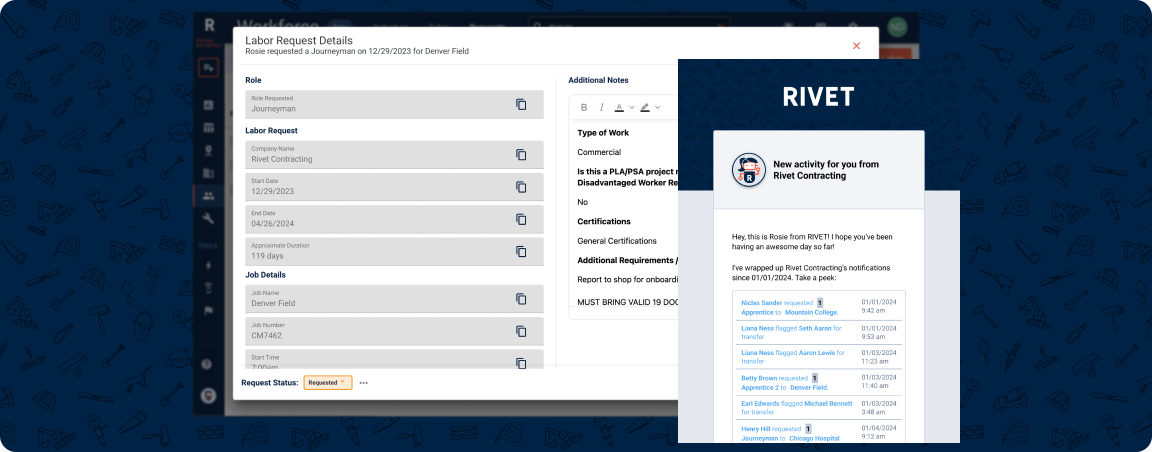Open Aaron Lewis link in email
Screen dimensions: 1152x452
816,353
